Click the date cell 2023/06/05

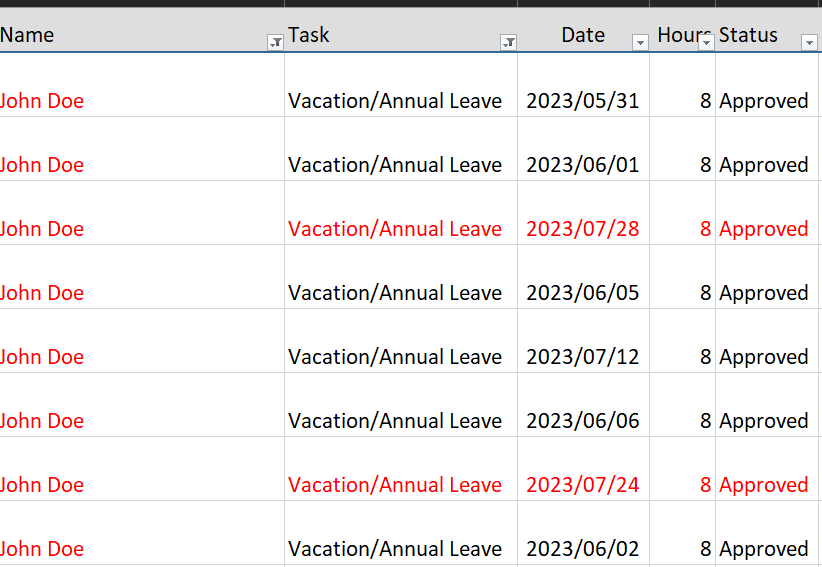(582, 293)
